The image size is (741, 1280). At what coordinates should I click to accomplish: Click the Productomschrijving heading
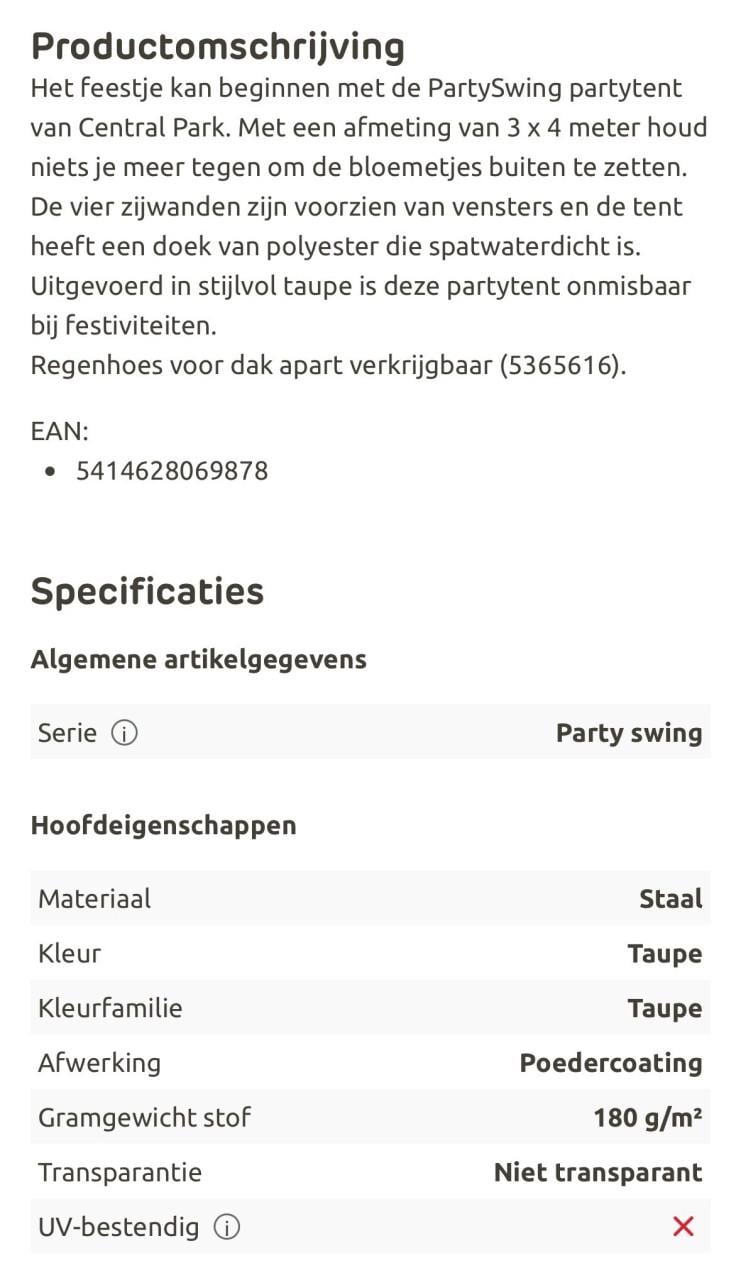pyautogui.click(x=218, y=46)
